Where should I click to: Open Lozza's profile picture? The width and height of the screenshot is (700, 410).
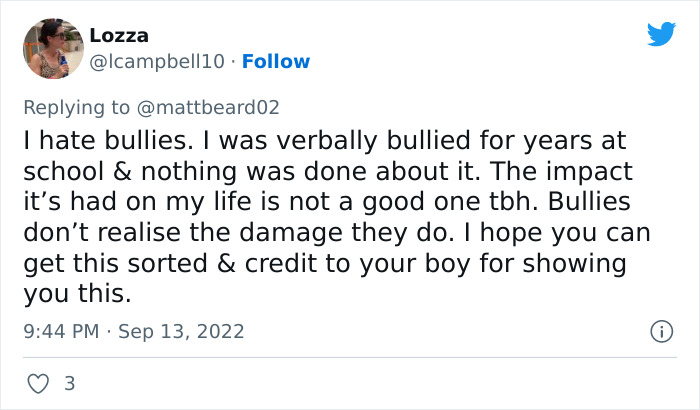click(52, 48)
